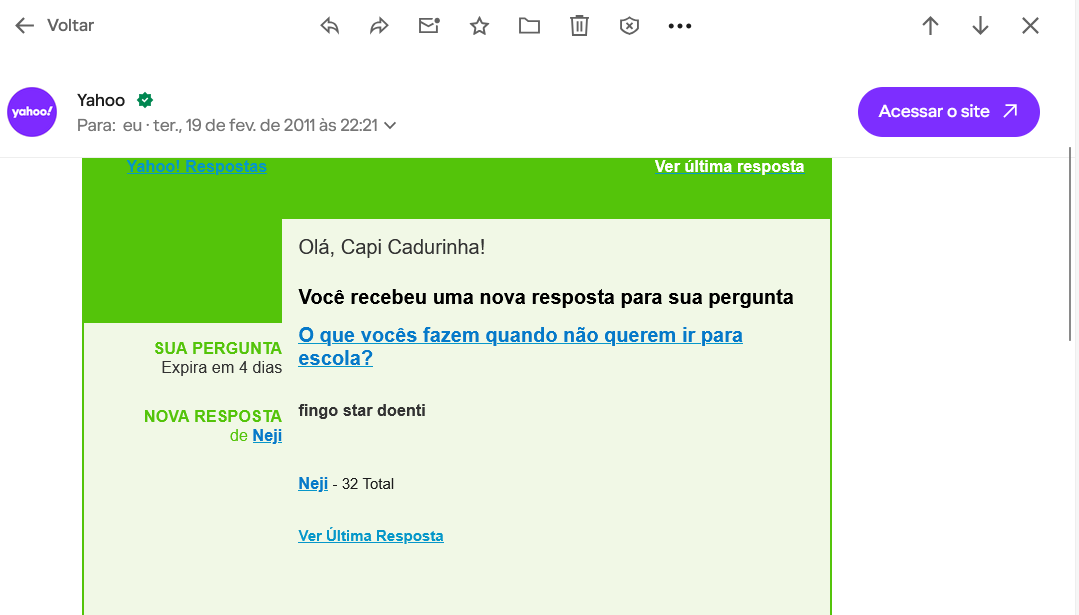Go back using the Voltar arrow

(25, 26)
